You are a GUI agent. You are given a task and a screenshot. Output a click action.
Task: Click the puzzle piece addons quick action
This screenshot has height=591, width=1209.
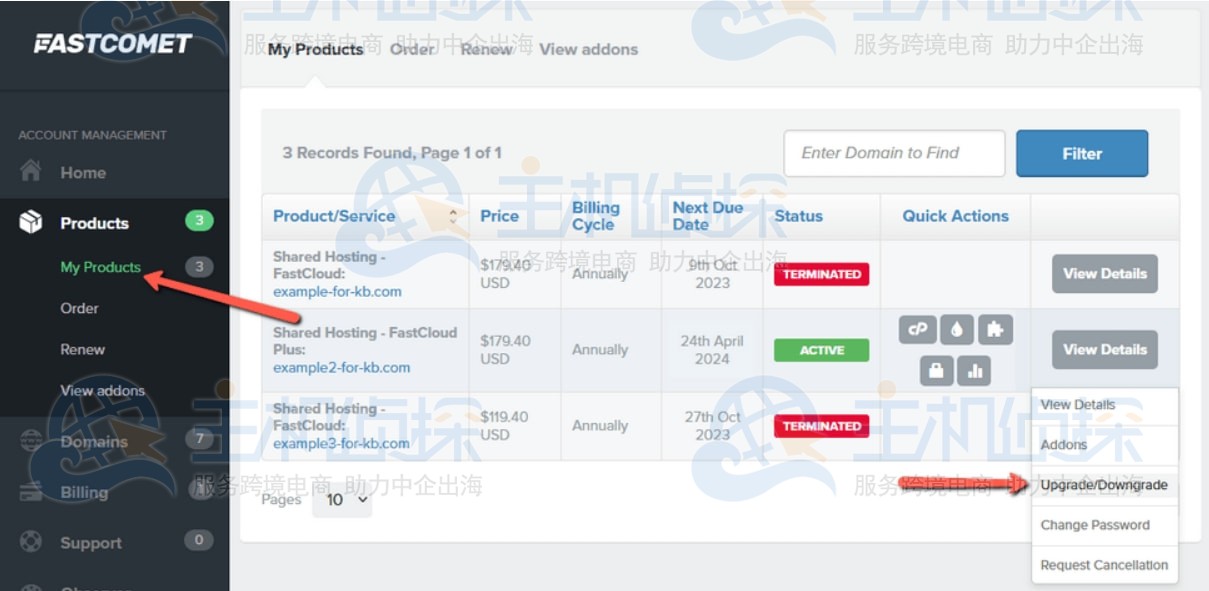tap(996, 330)
